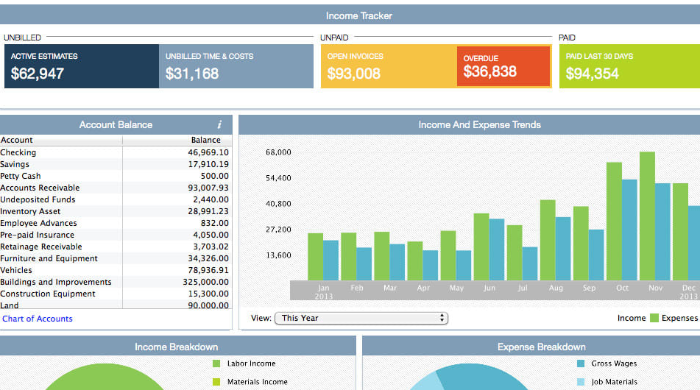Click the green Income legend swatch
The image size is (700, 390).
(x=654, y=318)
